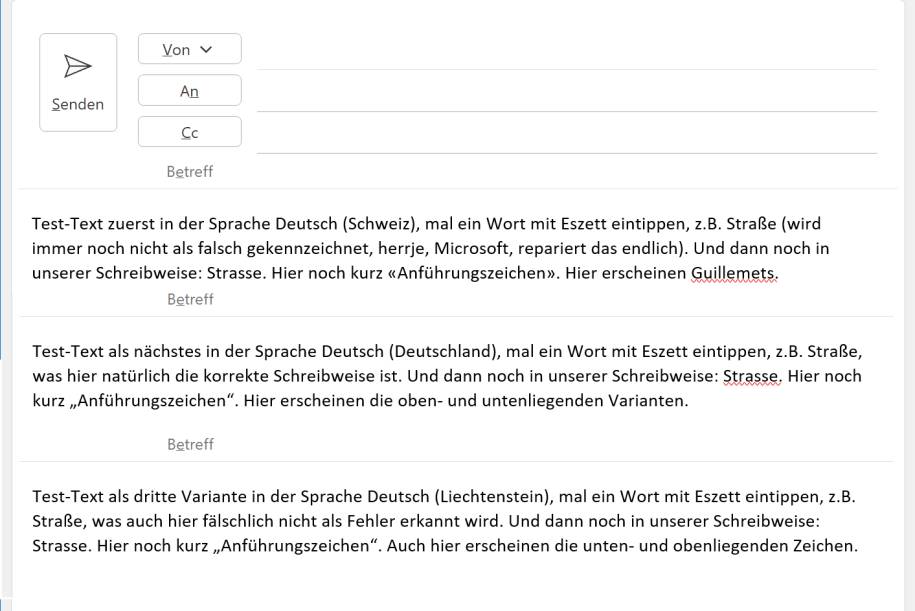Click the Betreff label above the Liechtenstein paragraph
The image size is (915, 611).
tap(190, 445)
